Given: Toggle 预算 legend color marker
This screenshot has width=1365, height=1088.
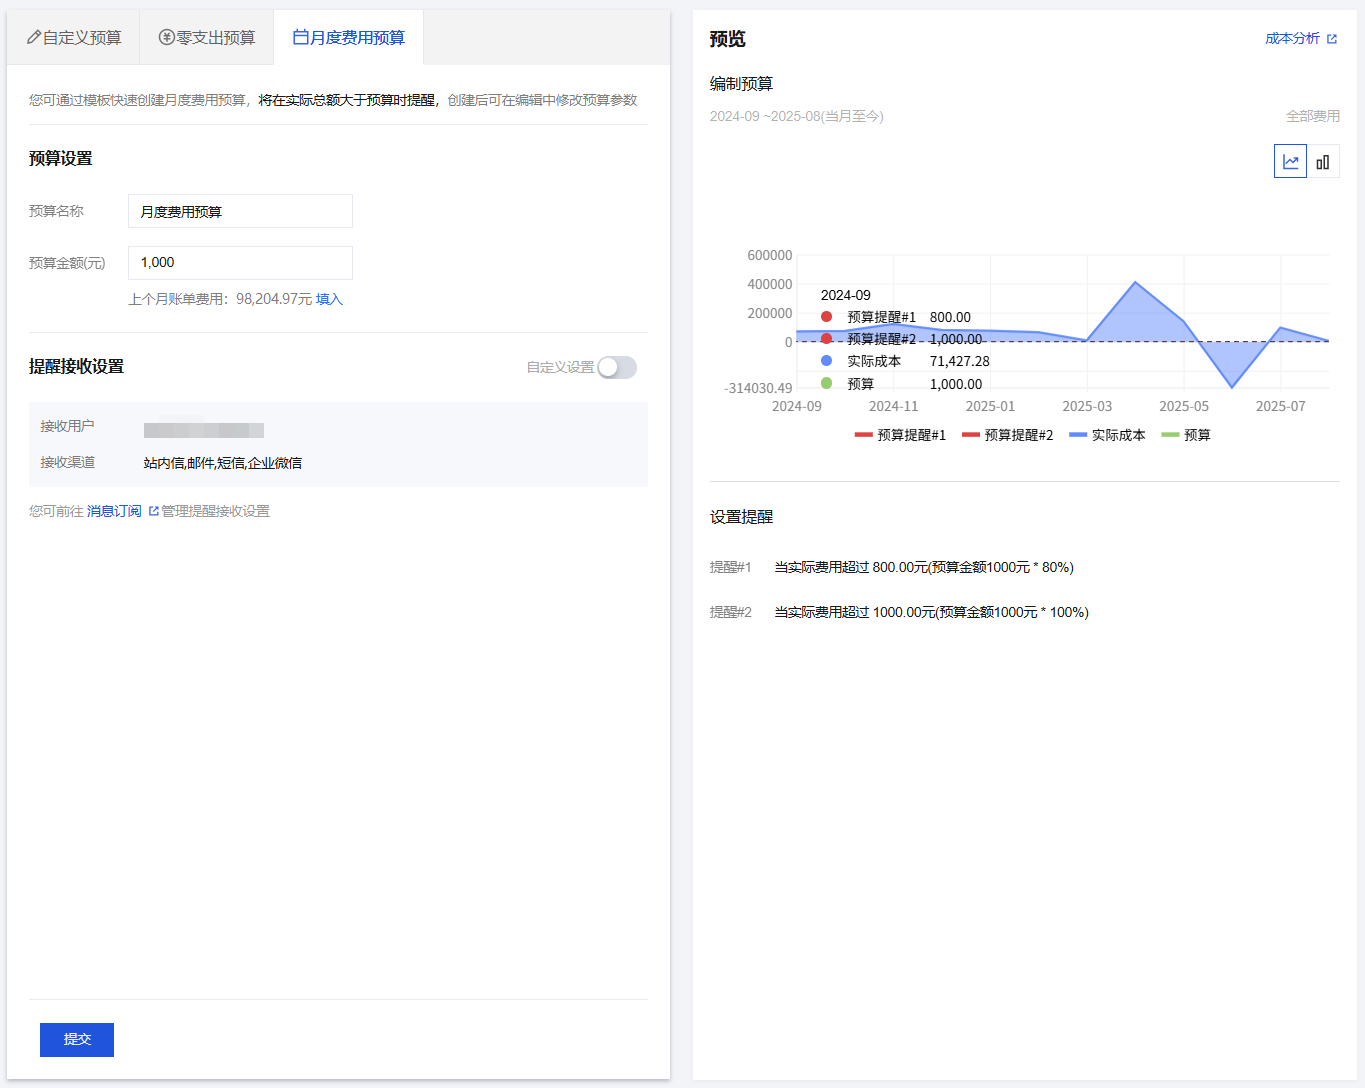Looking at the screenshot, I should click(1170, 435).
